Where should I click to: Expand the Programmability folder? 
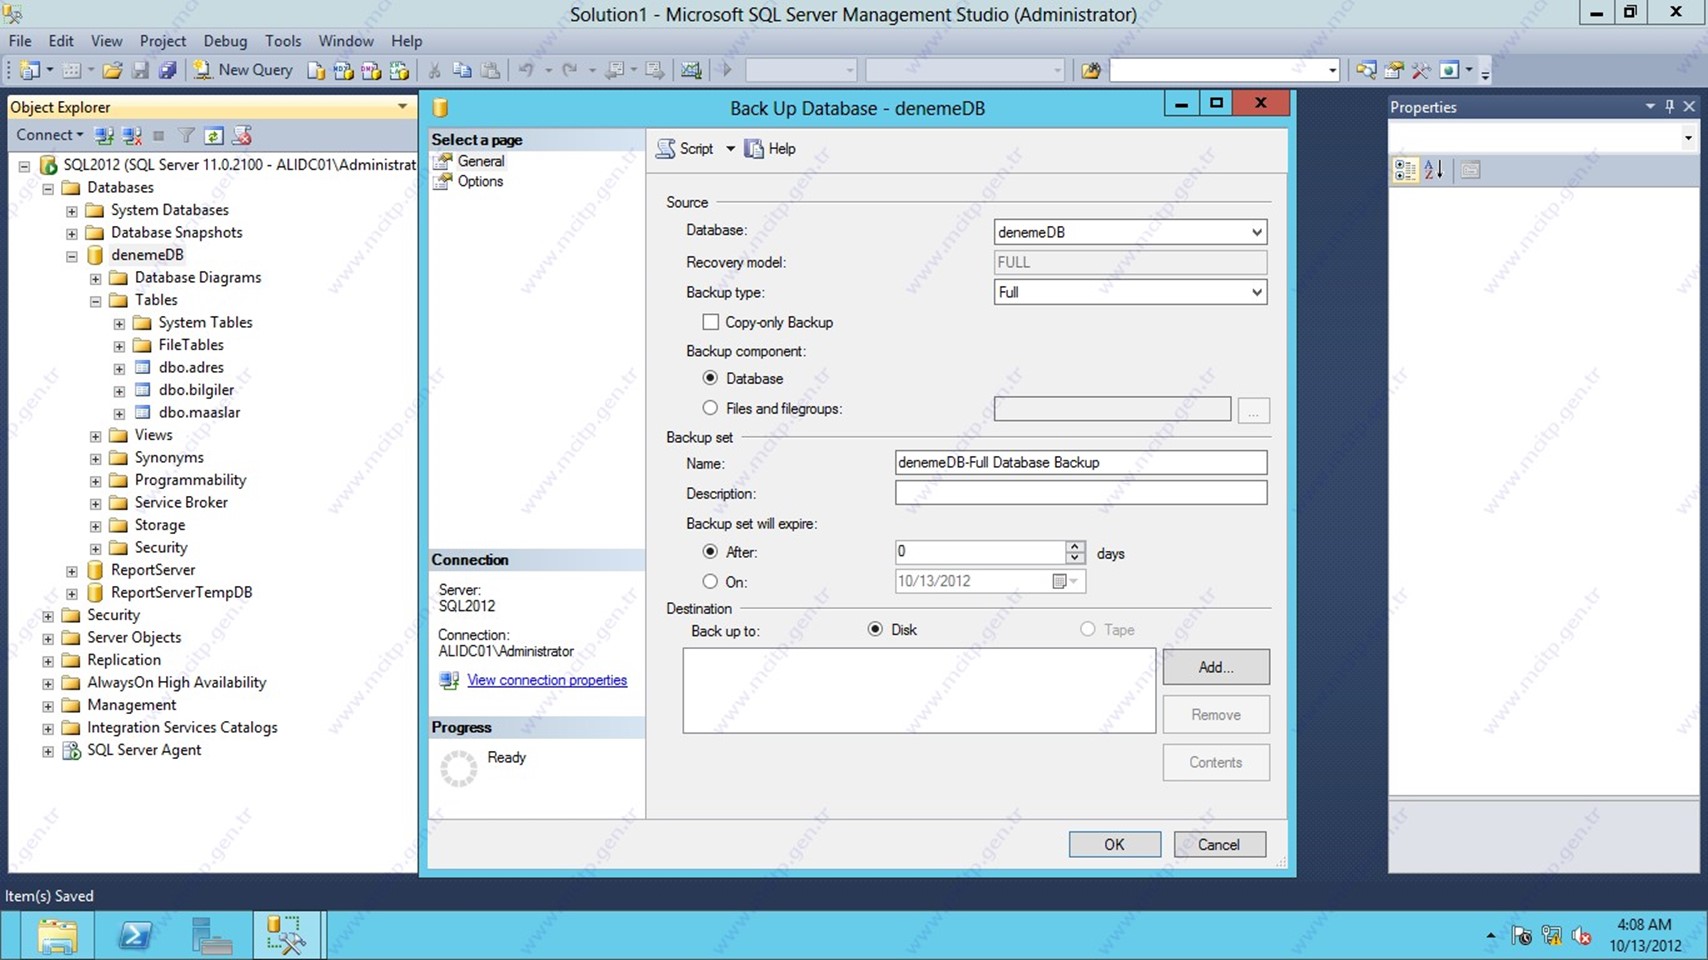click(x=95, y=481)
